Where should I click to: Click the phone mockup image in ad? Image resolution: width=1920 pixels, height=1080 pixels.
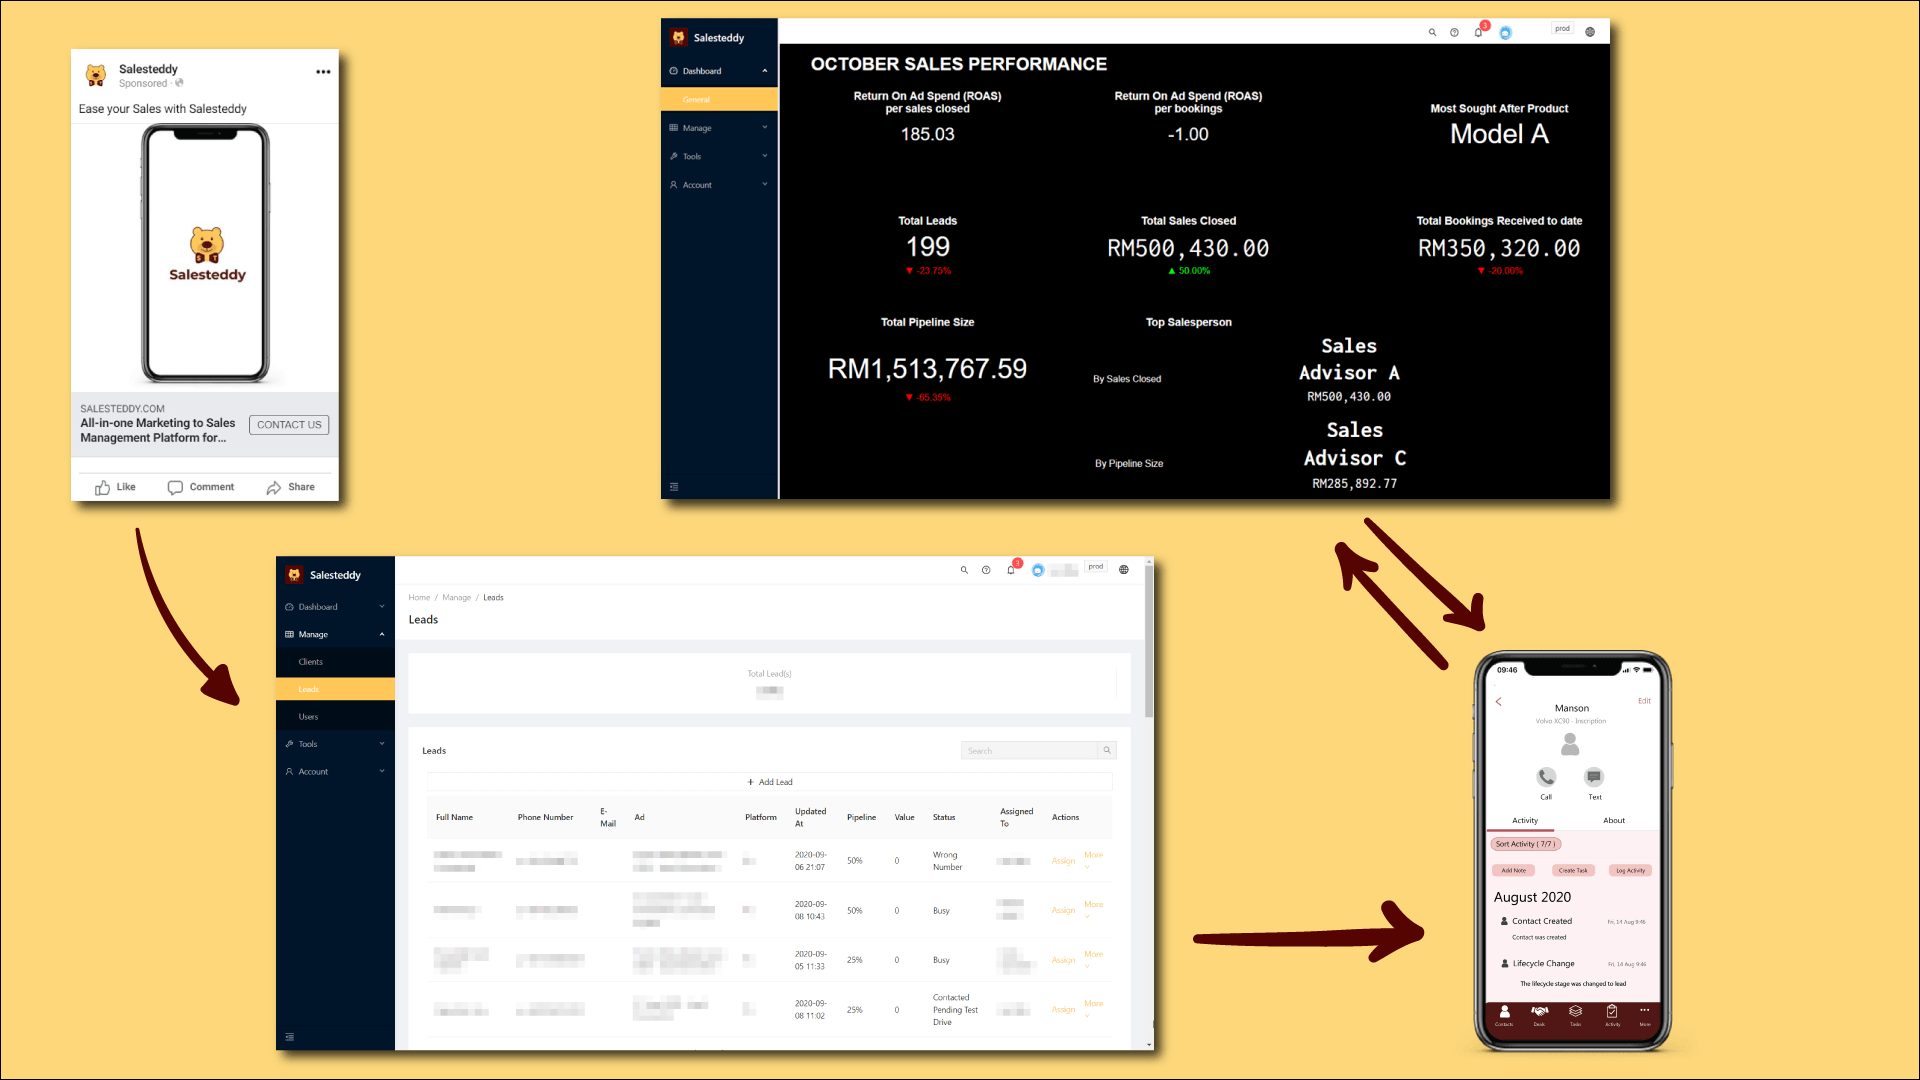coord(206,254)
